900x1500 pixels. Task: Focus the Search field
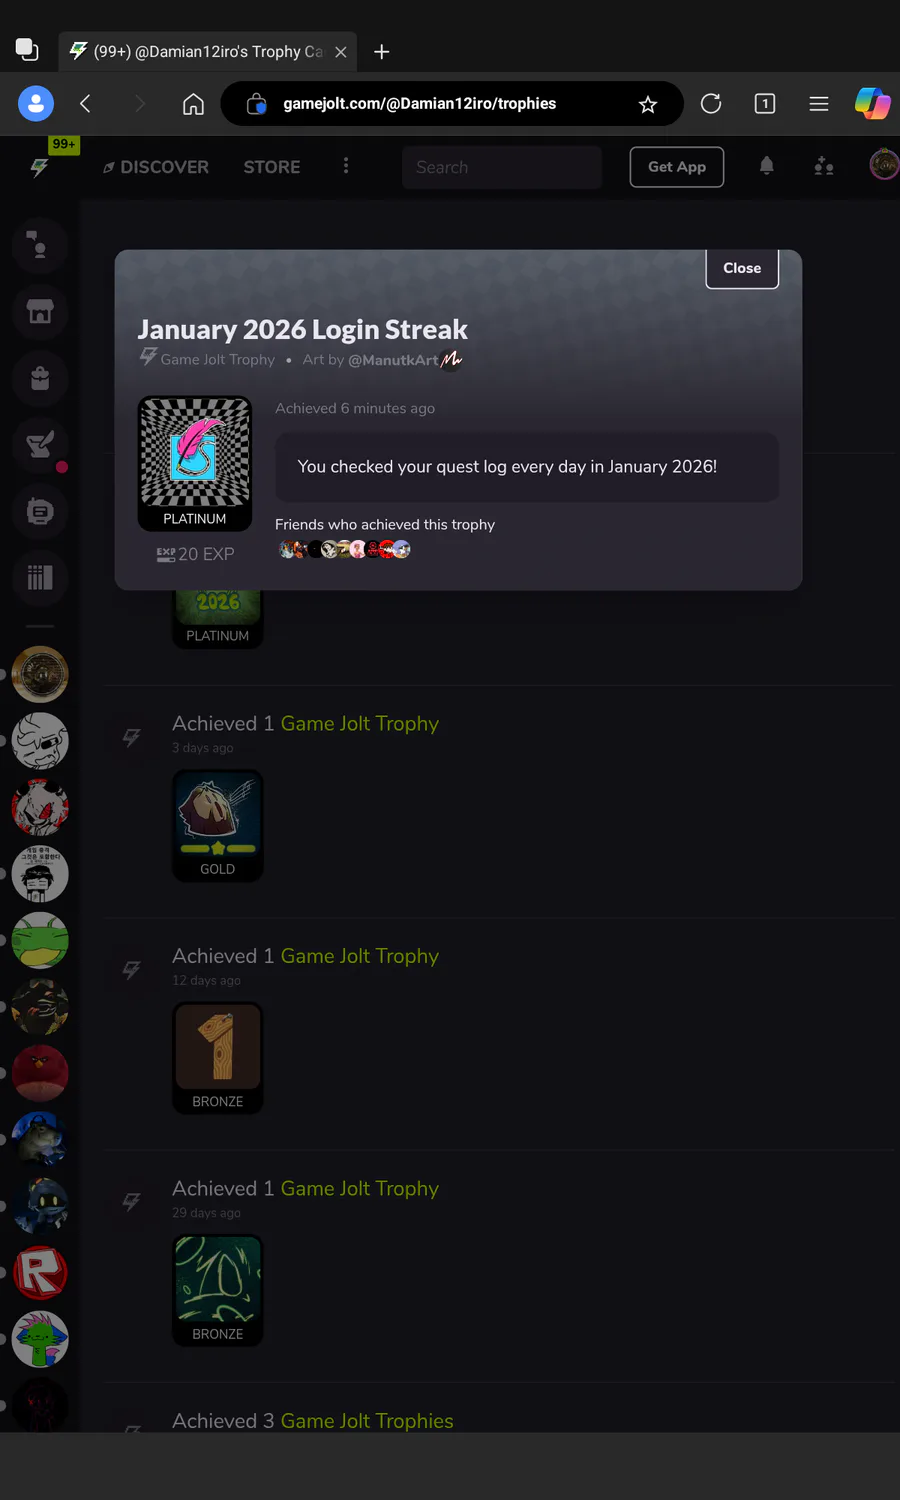point(502,167)
